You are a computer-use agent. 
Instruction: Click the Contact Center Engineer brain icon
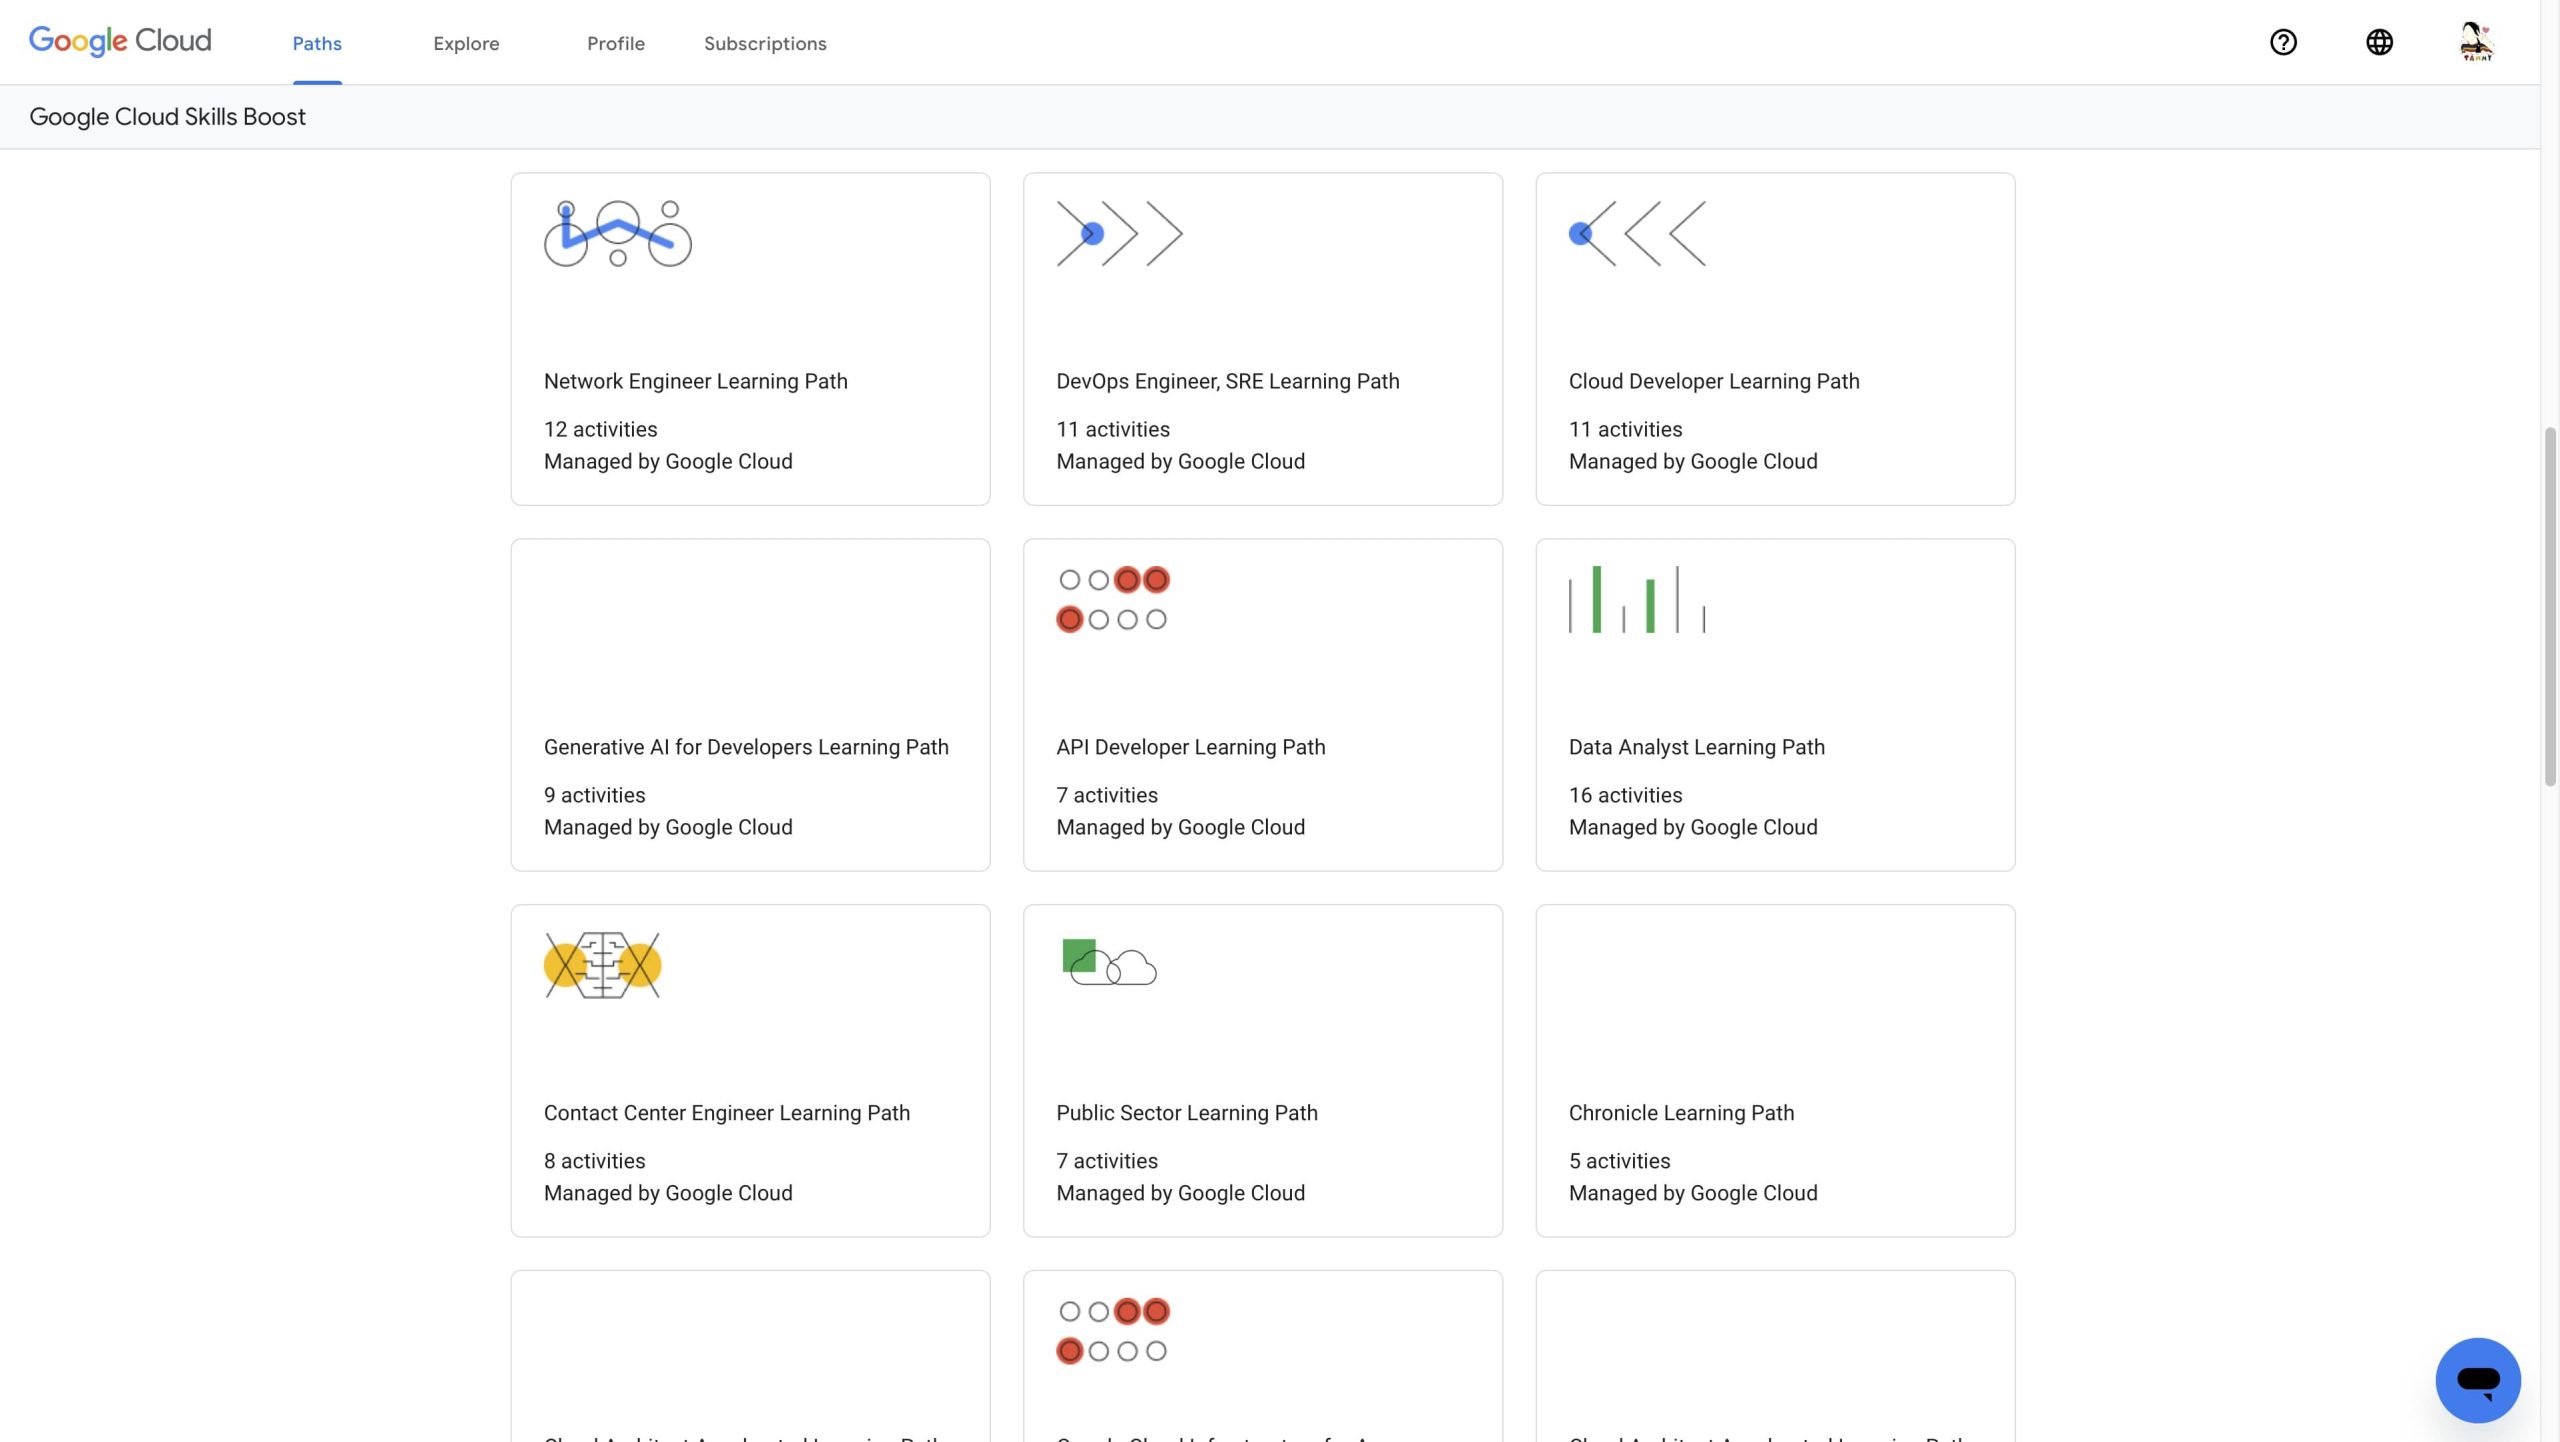tap(602, 965)
